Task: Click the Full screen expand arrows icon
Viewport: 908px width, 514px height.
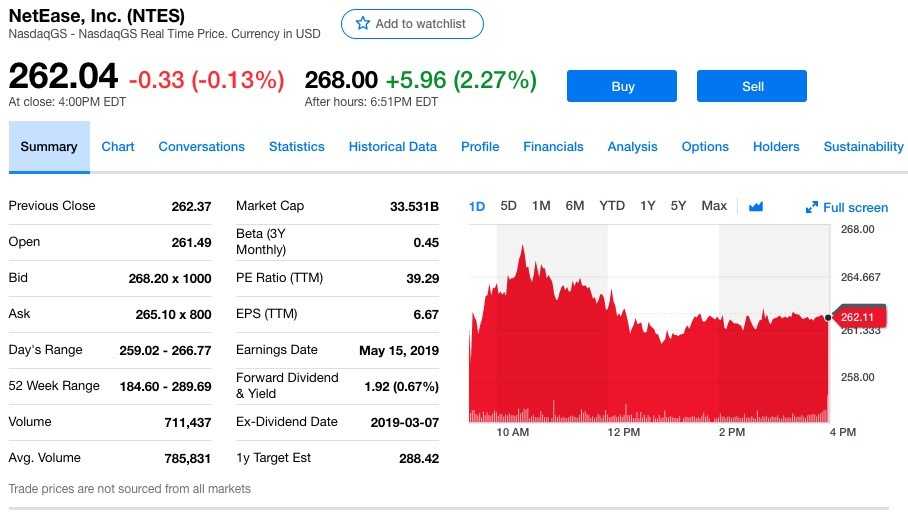Action: coord(811,207)
